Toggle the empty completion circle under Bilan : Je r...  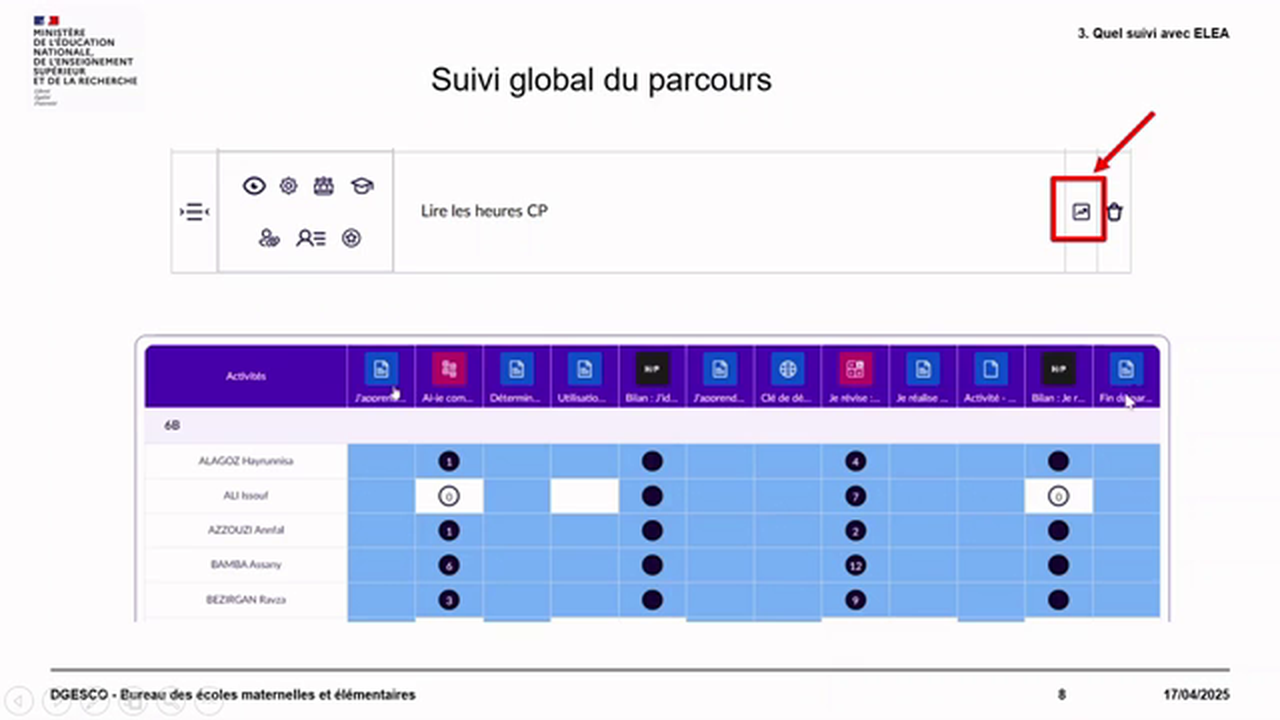point(1058,495)
